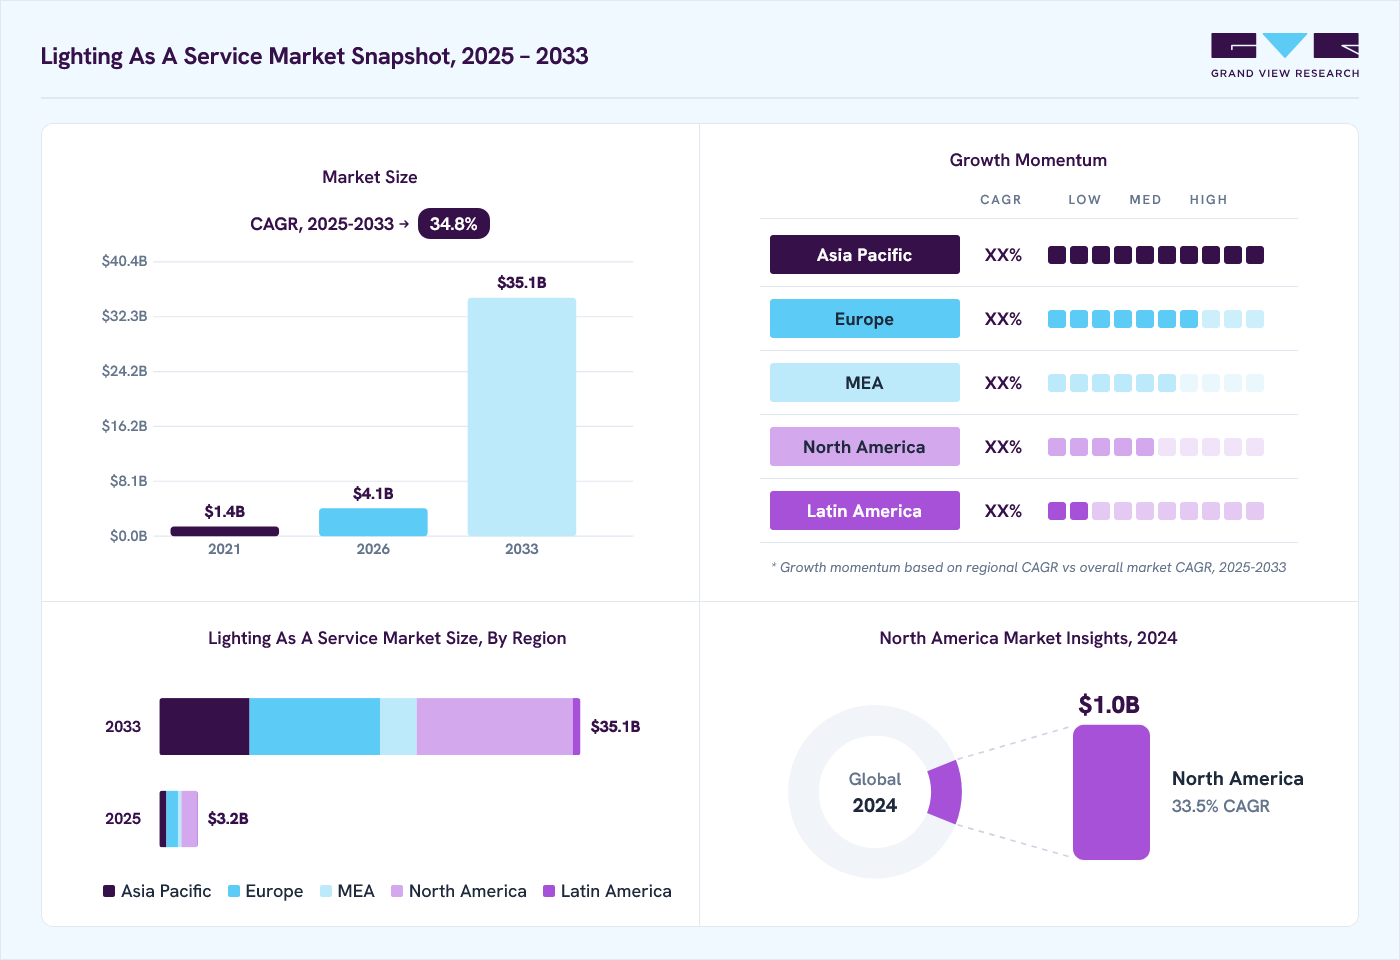Click the MEA region label
Viewport: 1400px width, 960px height.
coord(864,383)
